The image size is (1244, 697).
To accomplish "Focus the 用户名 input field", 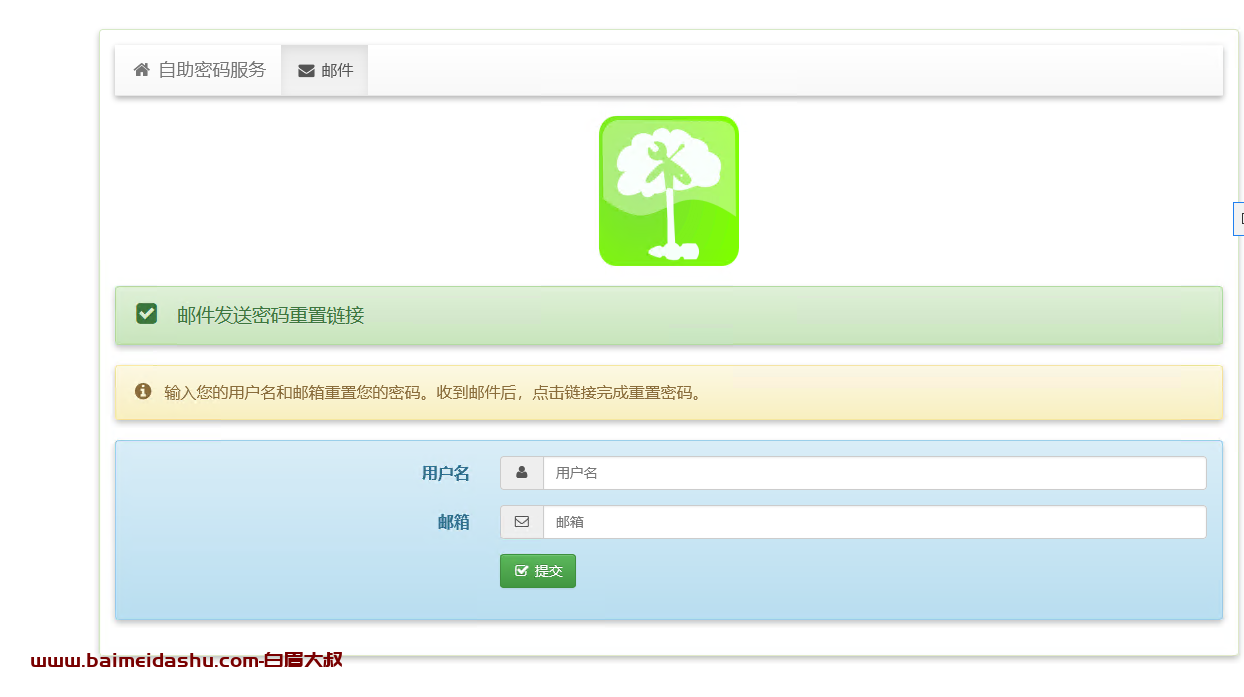I will (x=875, y=473).
